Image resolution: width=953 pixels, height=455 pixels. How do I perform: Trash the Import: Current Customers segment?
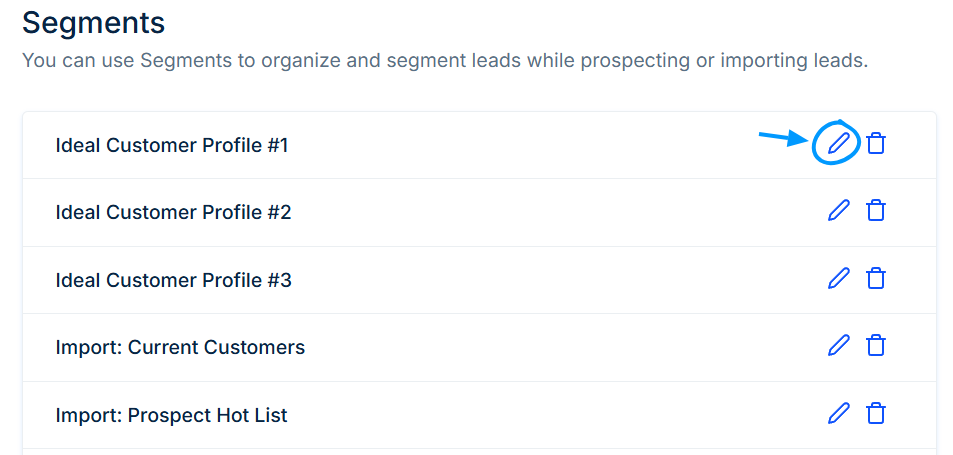tap(876, 345)
